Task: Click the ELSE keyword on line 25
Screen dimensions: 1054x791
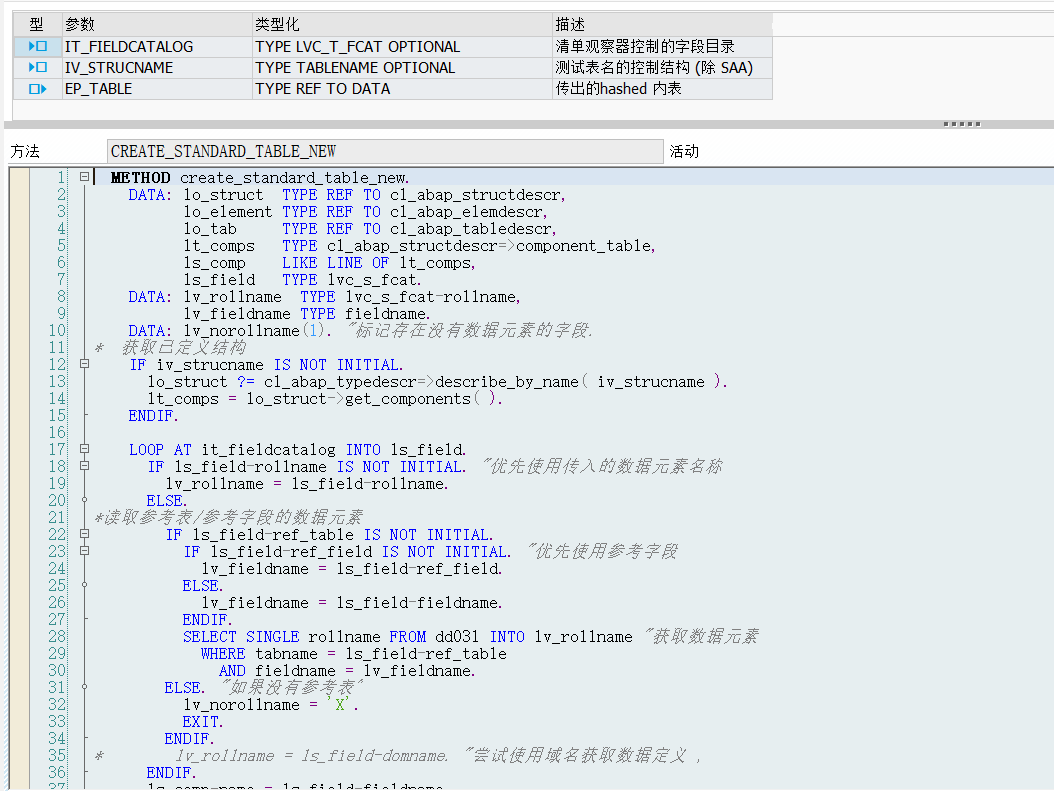Action: coord(202,586)
